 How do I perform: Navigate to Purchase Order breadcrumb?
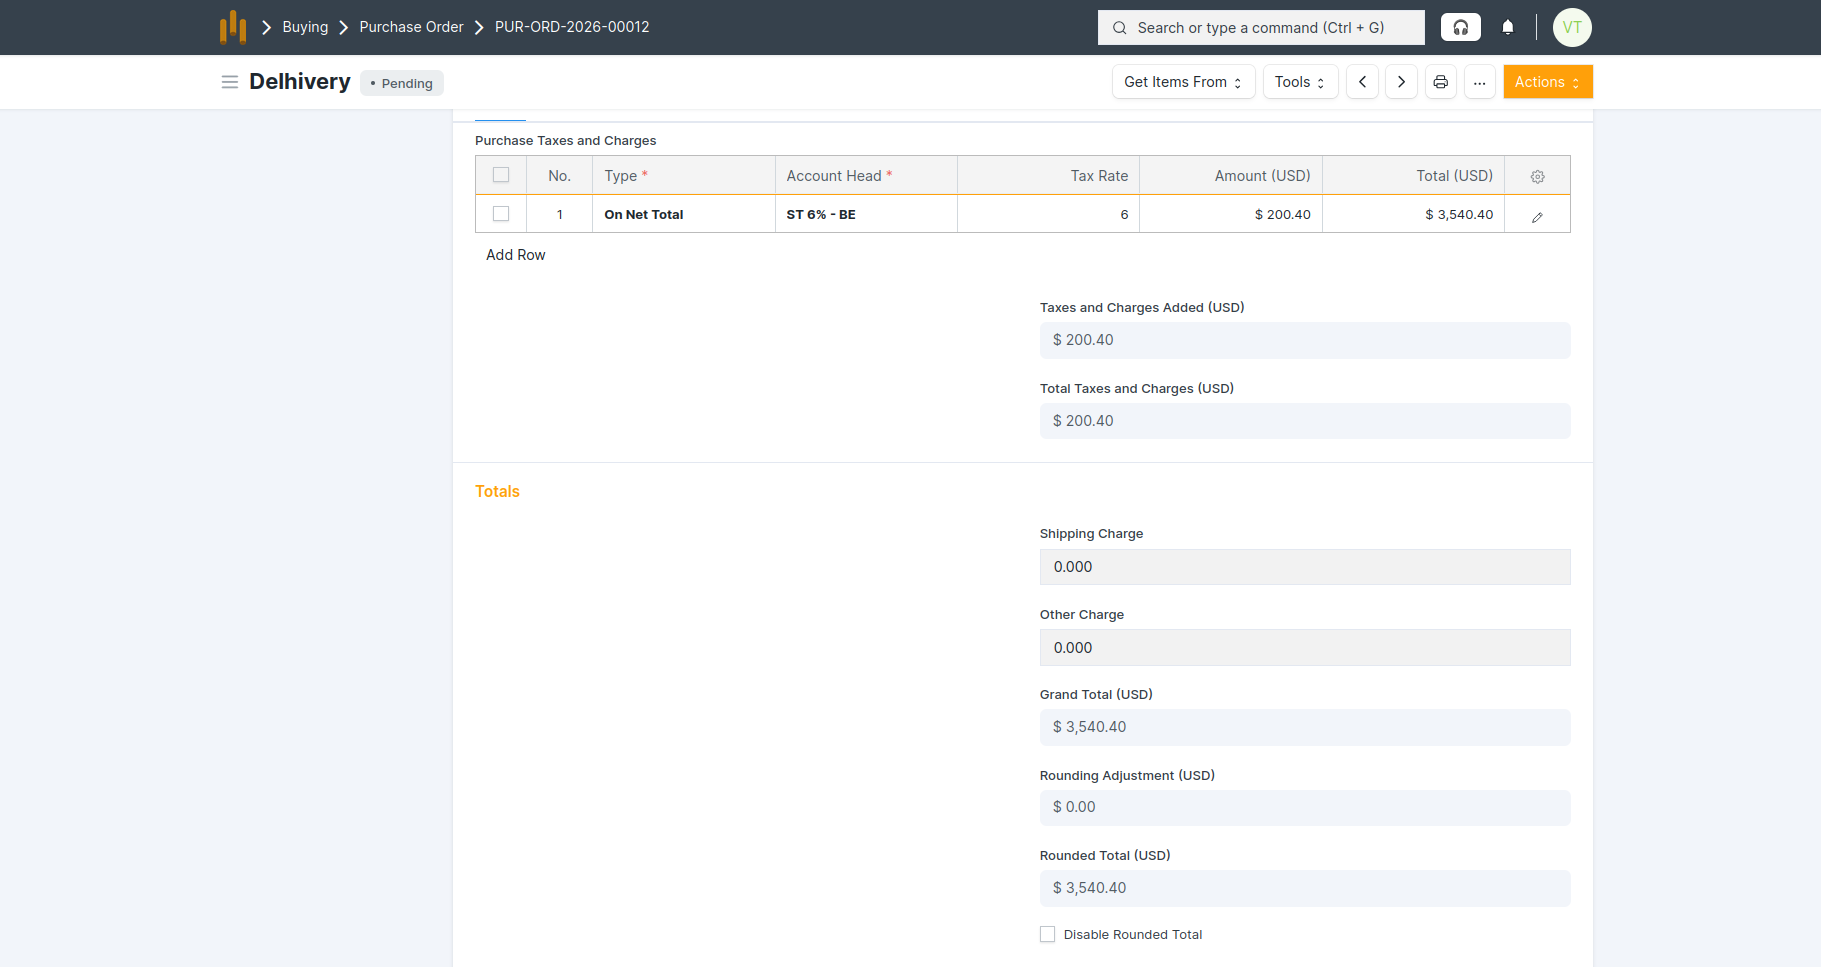click(x=411, y=27)
